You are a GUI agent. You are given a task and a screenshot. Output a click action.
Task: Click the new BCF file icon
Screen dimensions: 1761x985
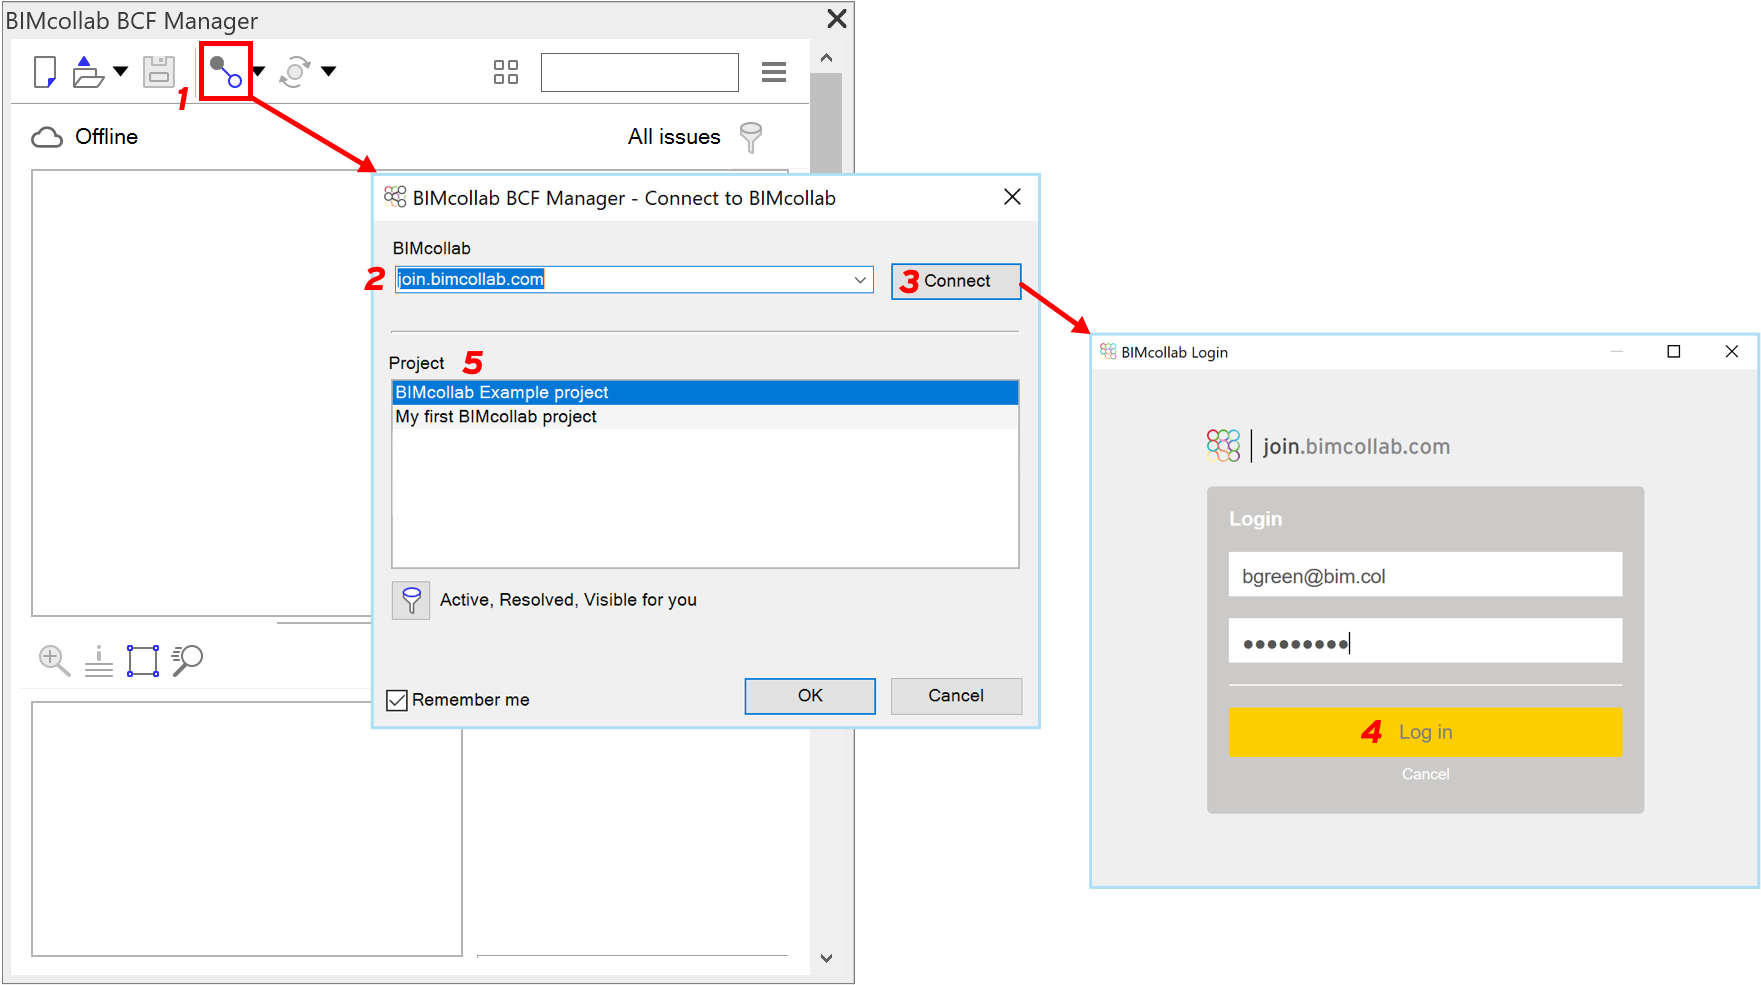click(x=45, y=72)
